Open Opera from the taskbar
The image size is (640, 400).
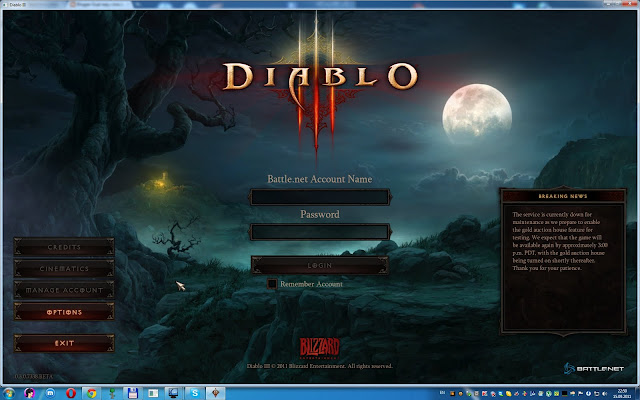(71, 393)
